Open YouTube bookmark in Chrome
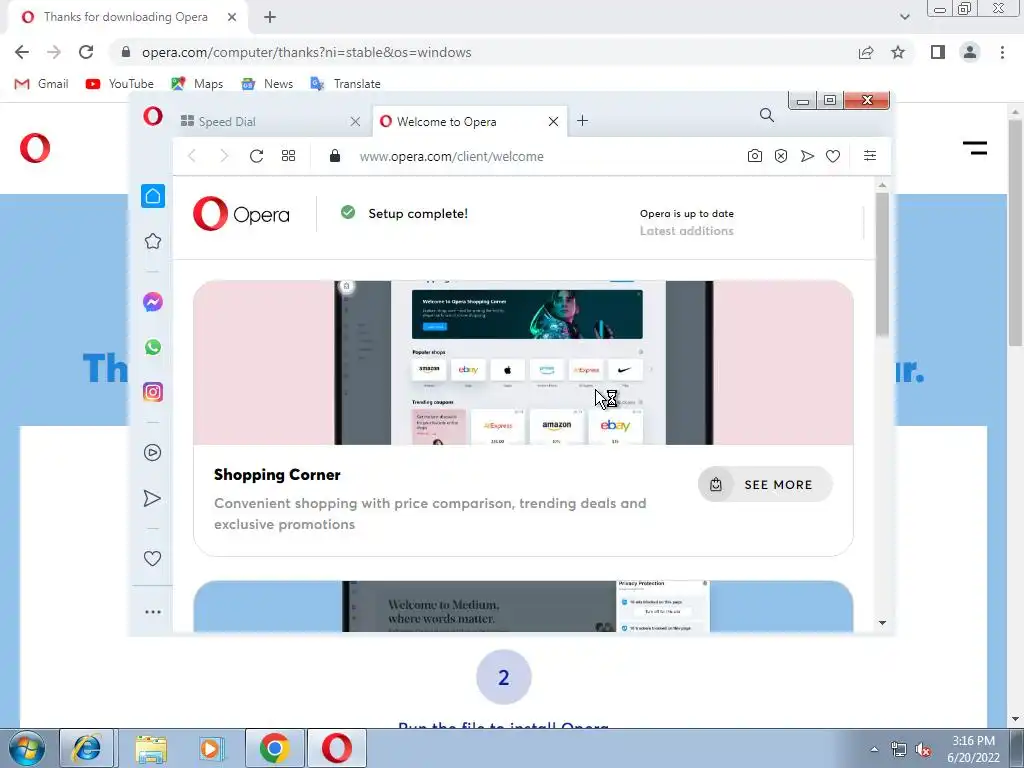Screen dimensions: 1024x768 click(x=120, y=84)
